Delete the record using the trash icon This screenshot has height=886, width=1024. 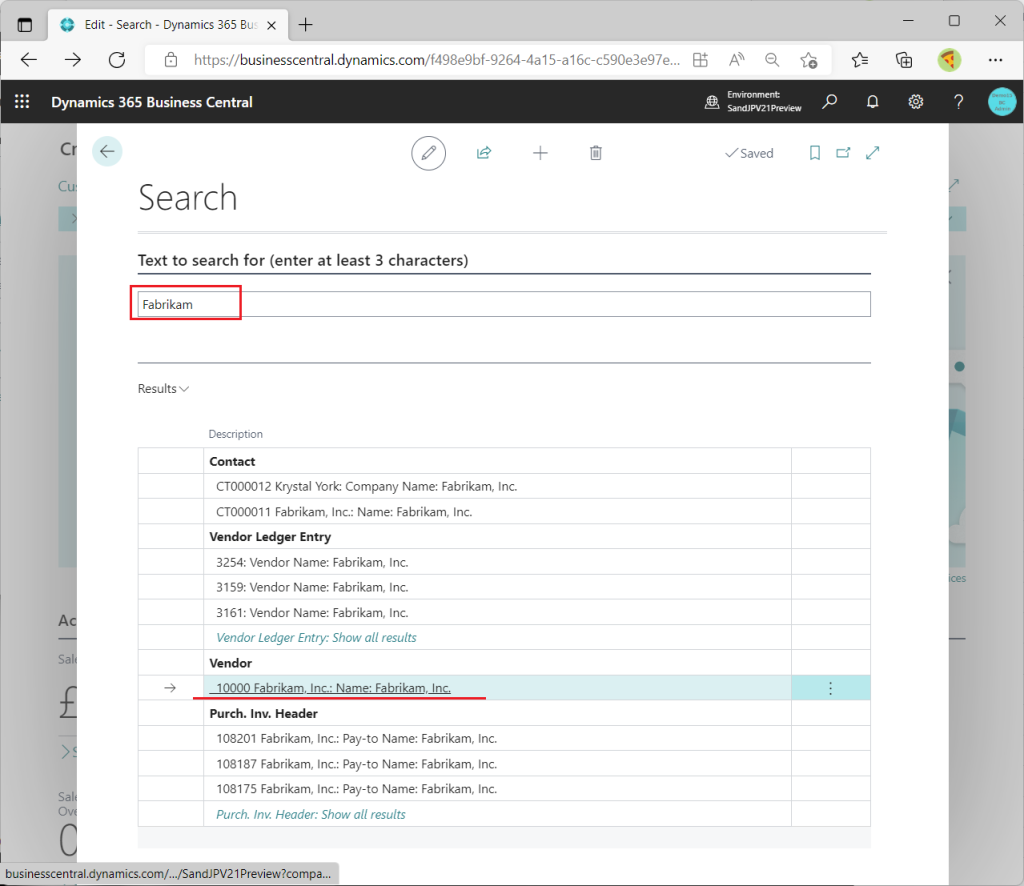point(596,153)
